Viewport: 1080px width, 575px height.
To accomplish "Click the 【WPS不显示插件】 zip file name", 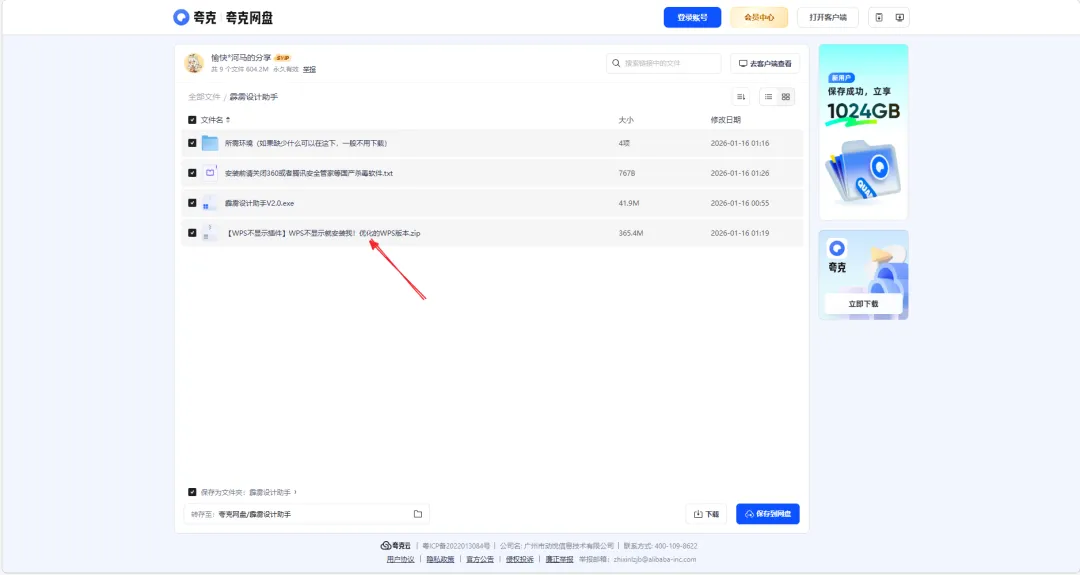I will click(322, 233).
